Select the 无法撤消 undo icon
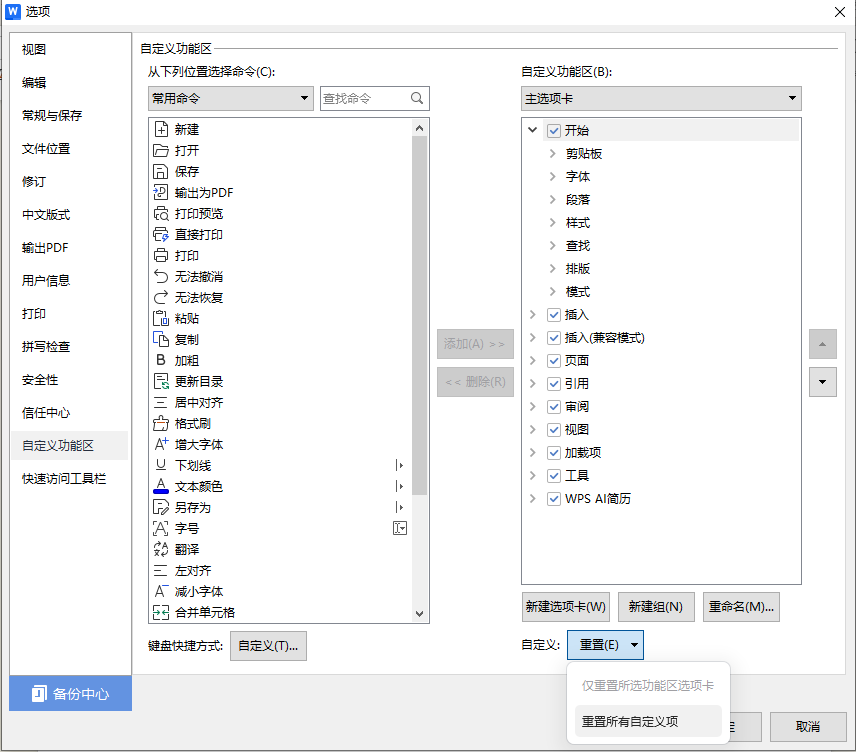Screen dimensions: 856x752 pyautogui.click(x=161, y=276)
